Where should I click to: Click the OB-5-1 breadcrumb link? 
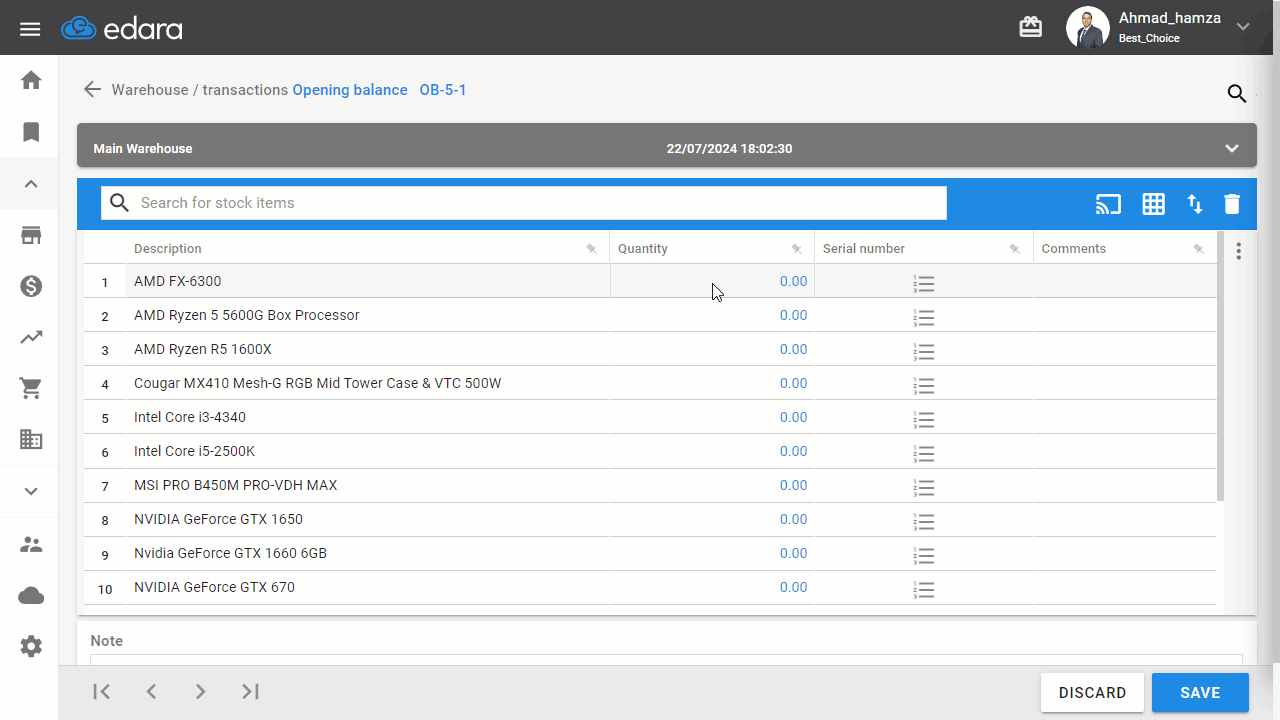443,90
